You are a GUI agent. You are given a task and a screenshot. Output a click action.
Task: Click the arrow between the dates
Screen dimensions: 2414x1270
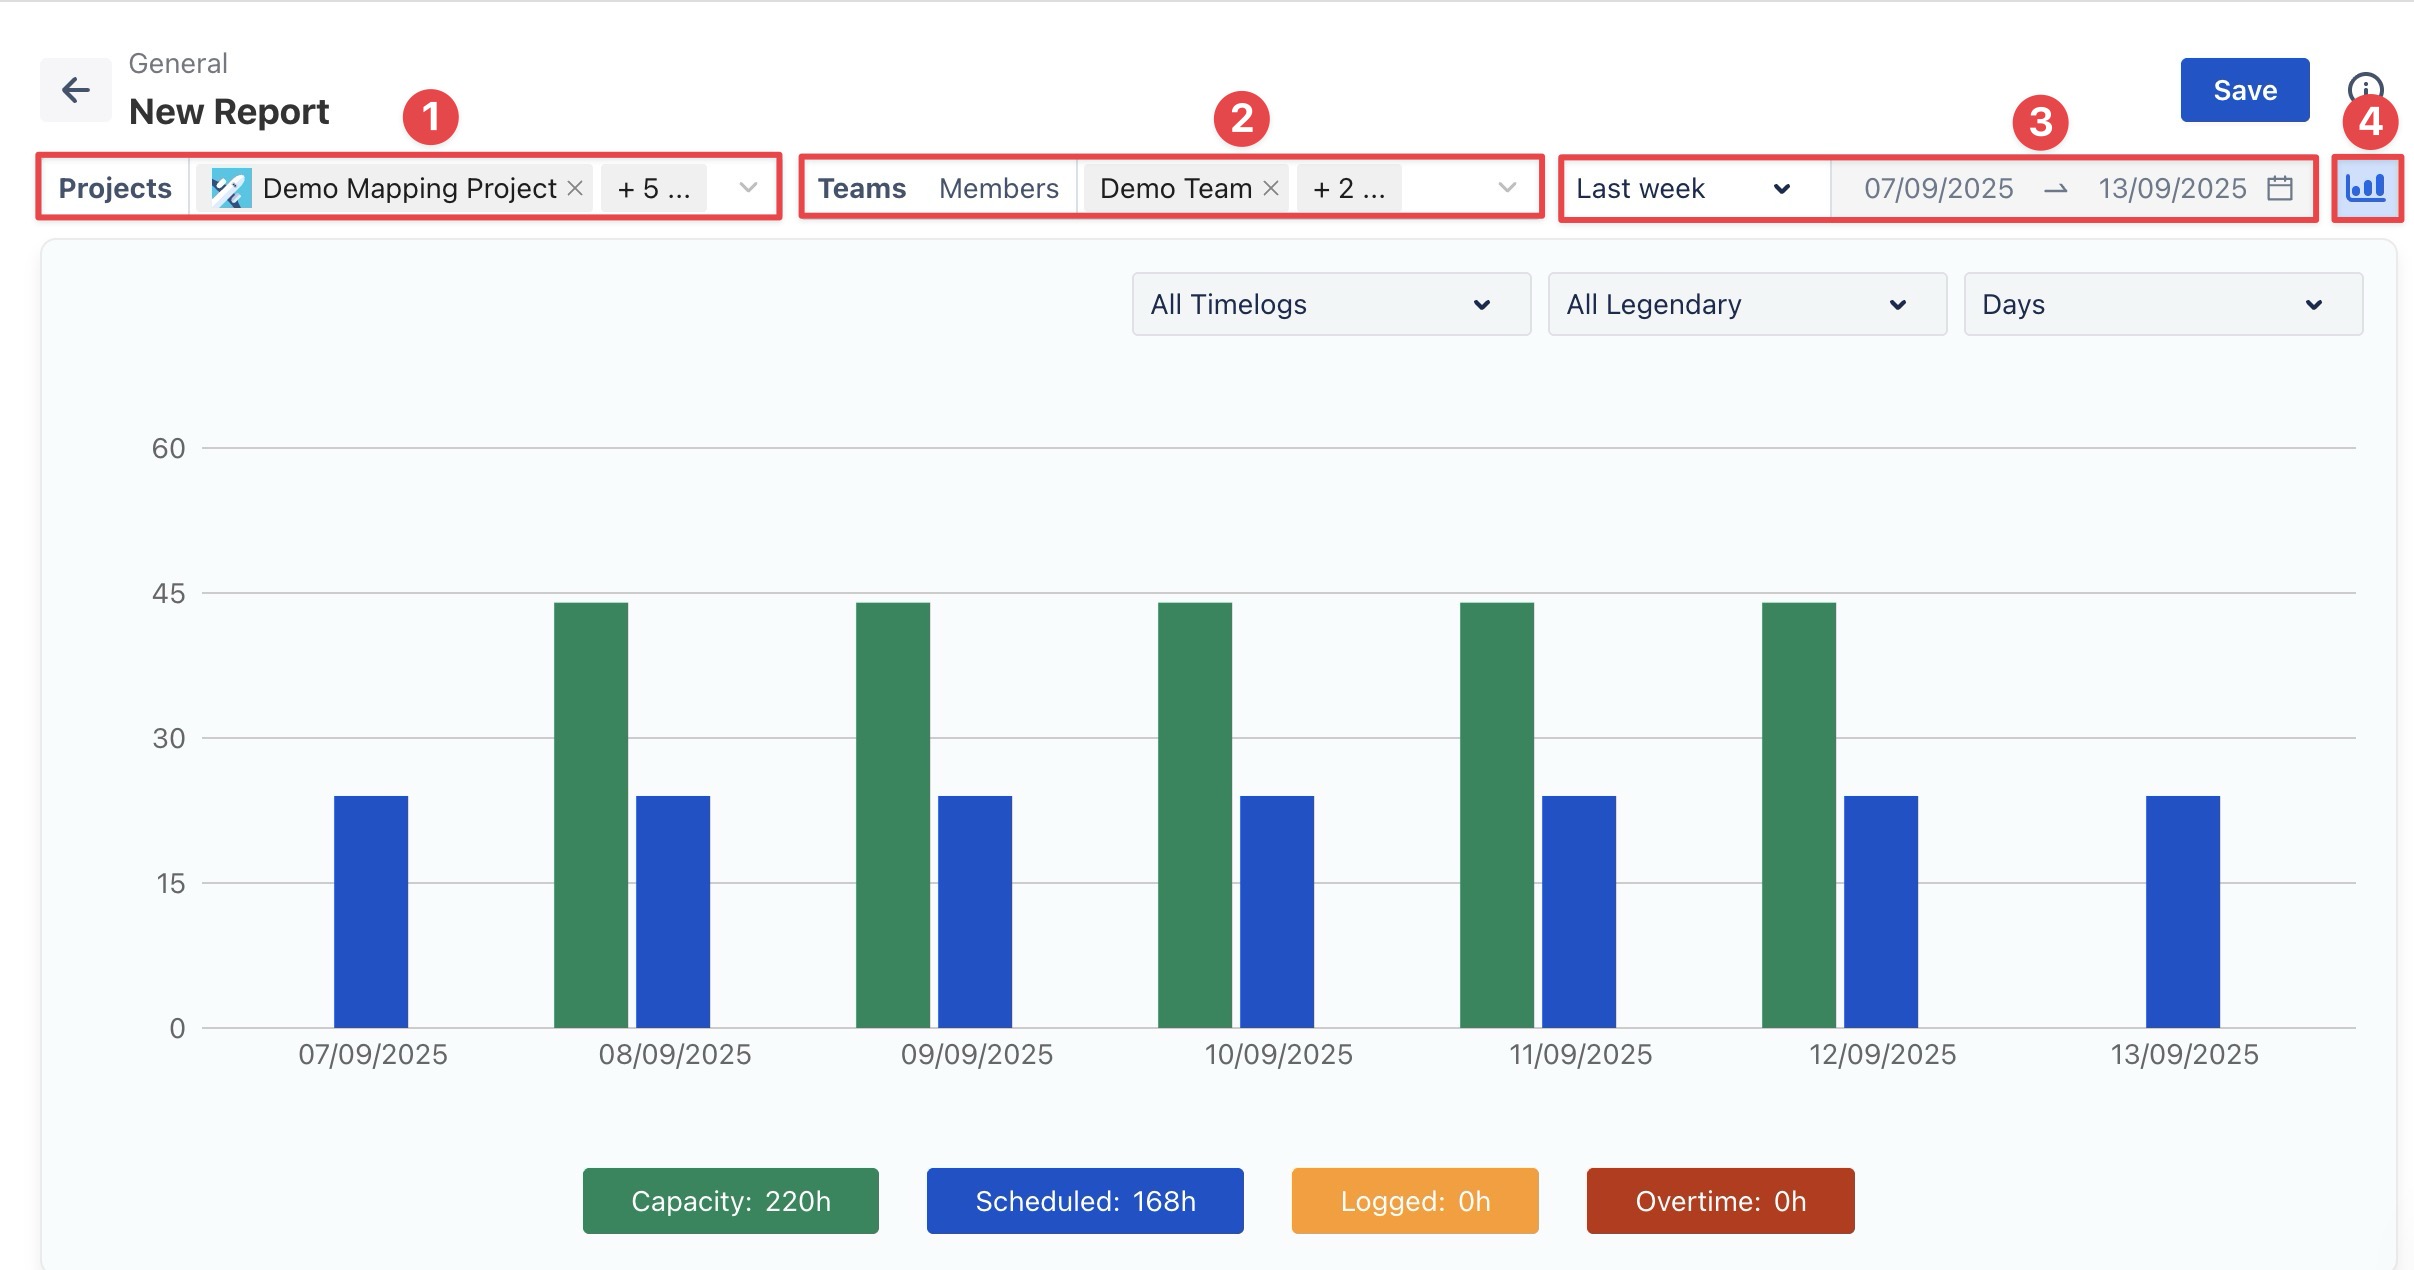pos(2055,188)
